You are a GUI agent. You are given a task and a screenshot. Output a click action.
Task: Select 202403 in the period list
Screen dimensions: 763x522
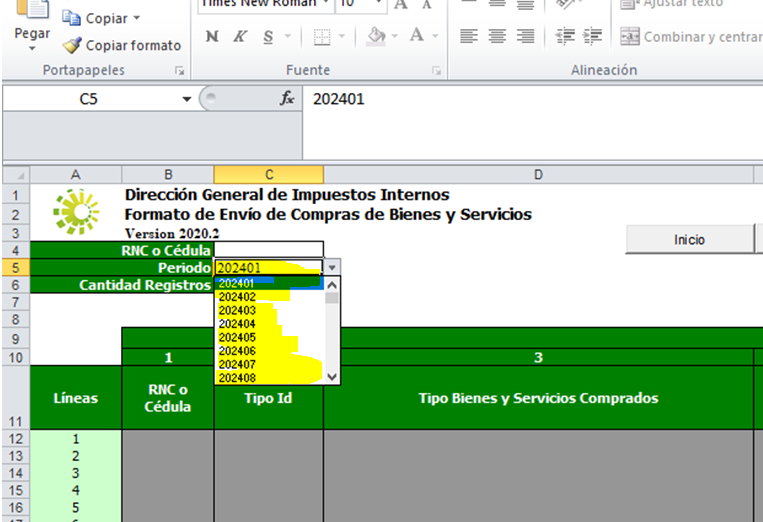[x=269, y=310]
